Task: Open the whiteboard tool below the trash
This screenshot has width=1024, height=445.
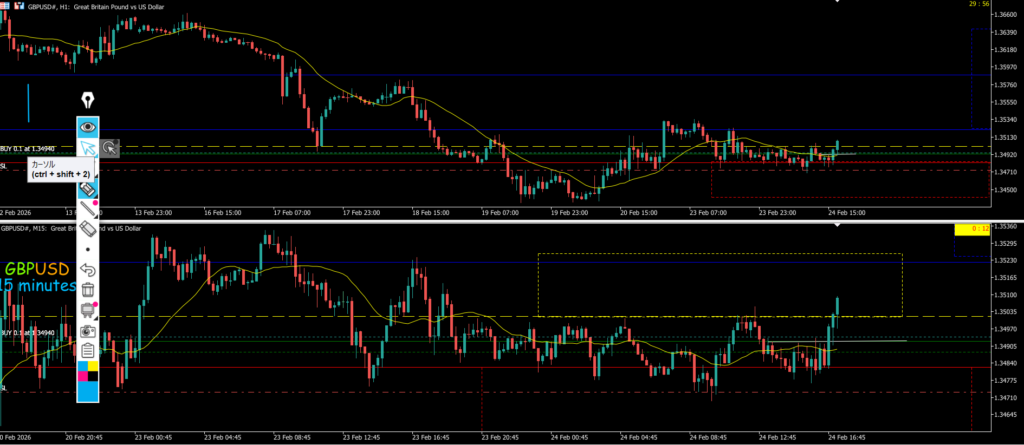Action: coord(88,310)
